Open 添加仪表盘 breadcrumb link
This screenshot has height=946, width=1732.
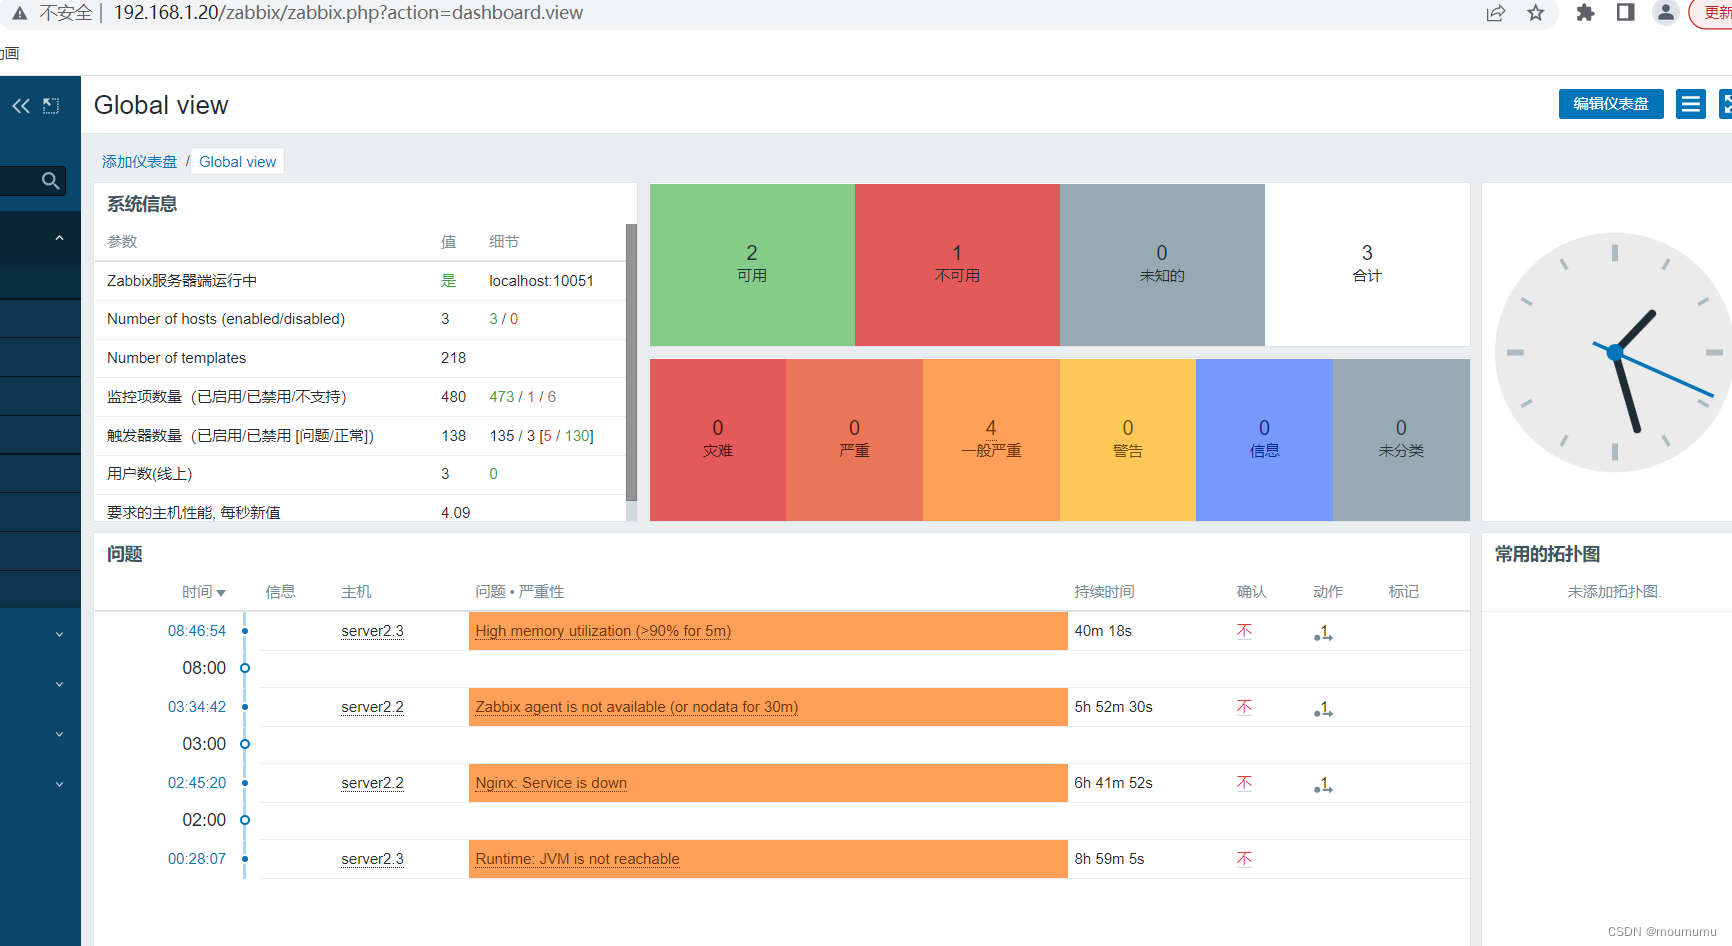coord(139,162)
